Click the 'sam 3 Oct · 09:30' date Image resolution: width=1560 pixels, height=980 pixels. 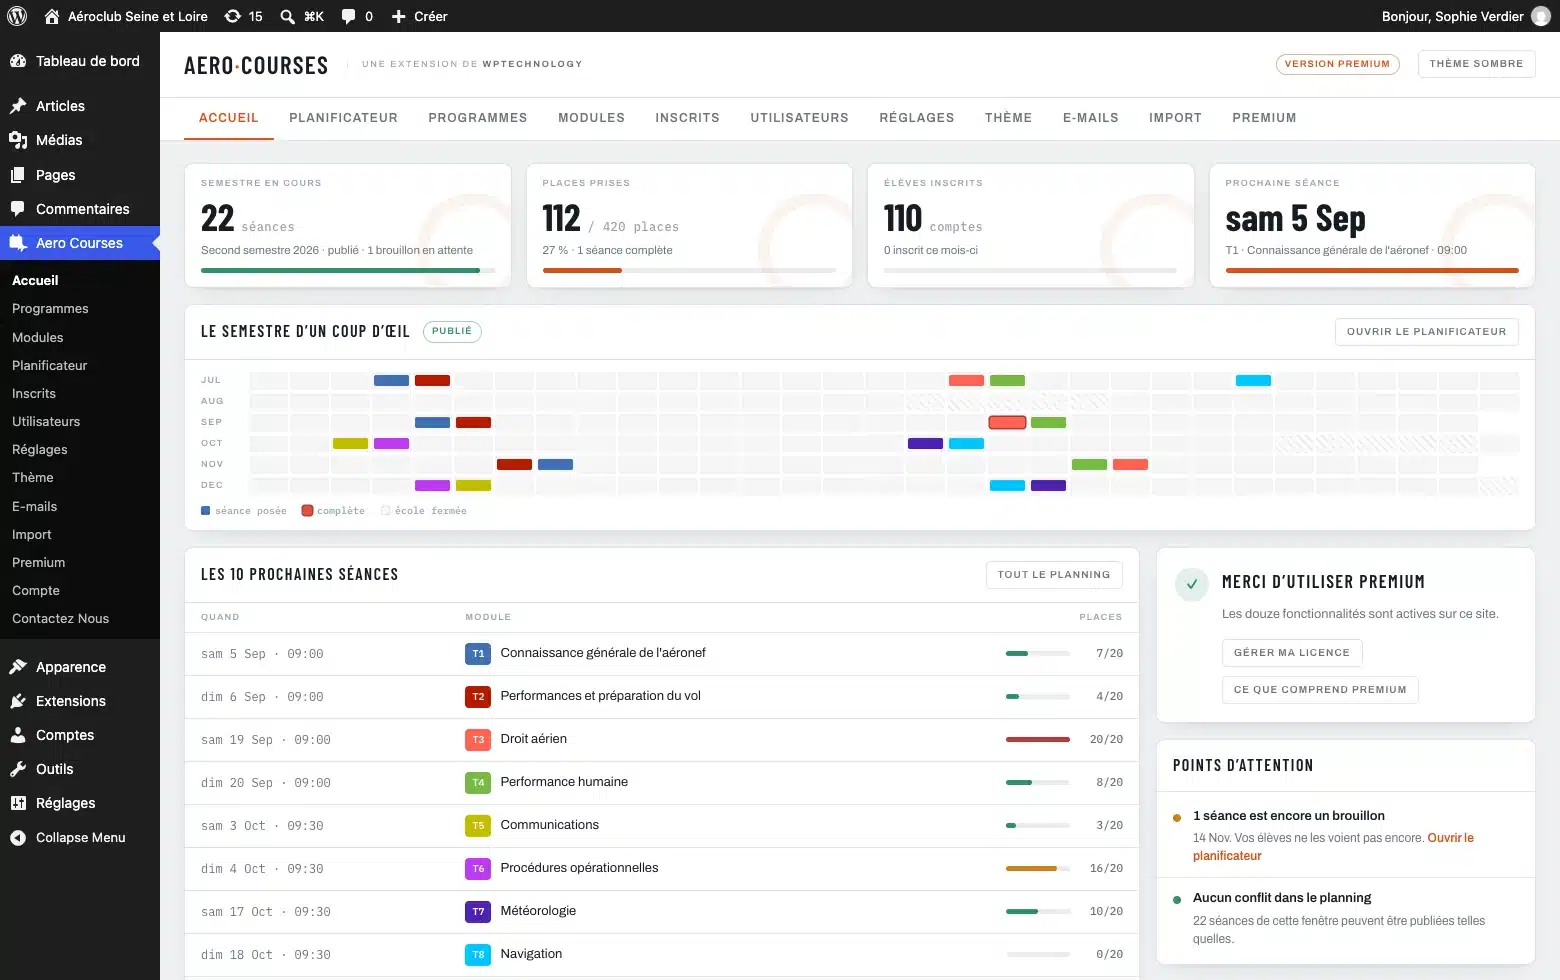click(x=262, y=826)
